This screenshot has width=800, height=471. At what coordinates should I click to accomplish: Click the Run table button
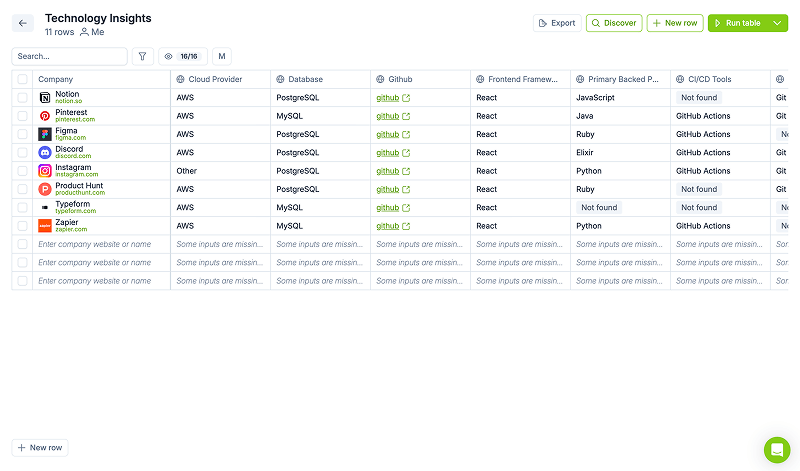(738, 23)
